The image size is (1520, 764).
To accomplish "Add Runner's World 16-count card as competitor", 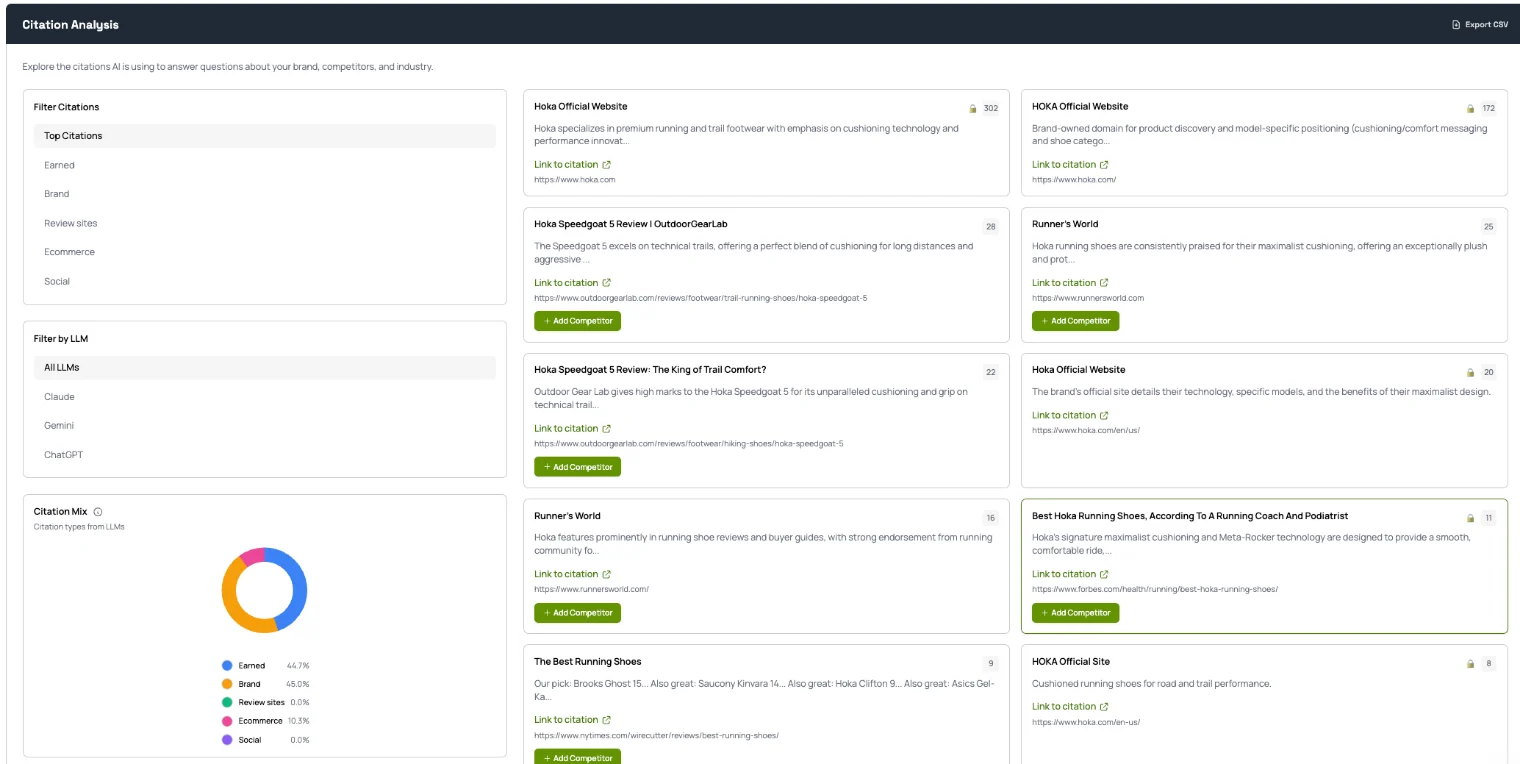I will [577, 613].
